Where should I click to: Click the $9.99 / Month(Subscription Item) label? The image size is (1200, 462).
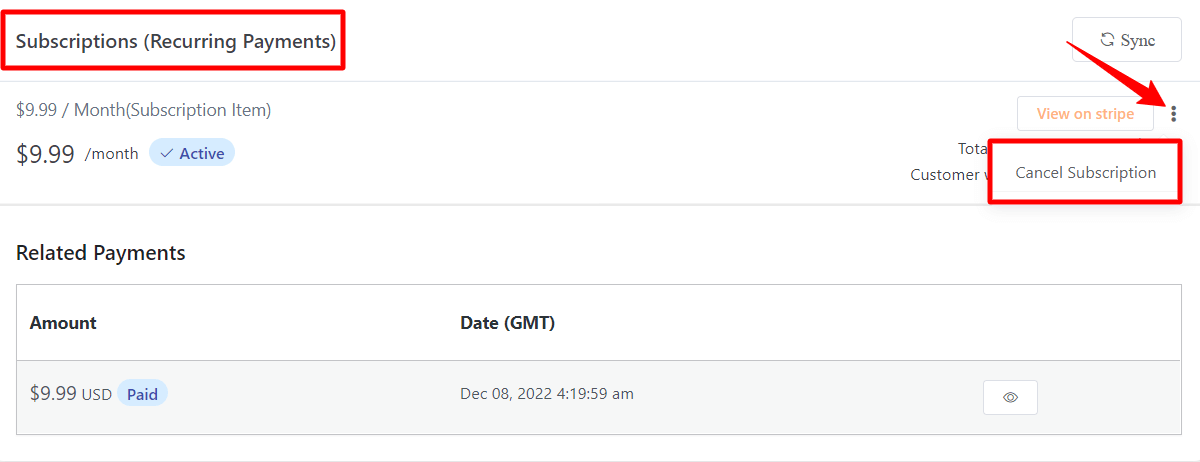(x=143, y=110)
